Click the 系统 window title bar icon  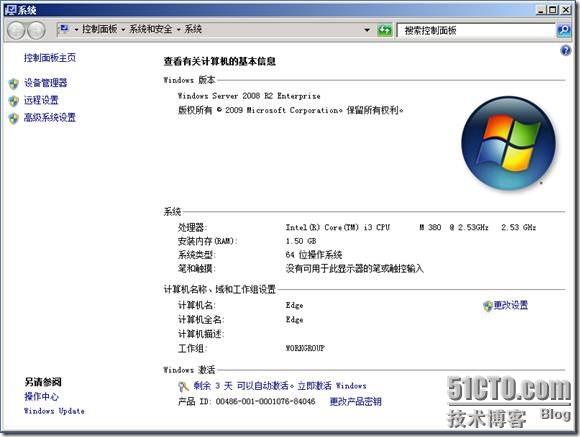coord(11,10)
